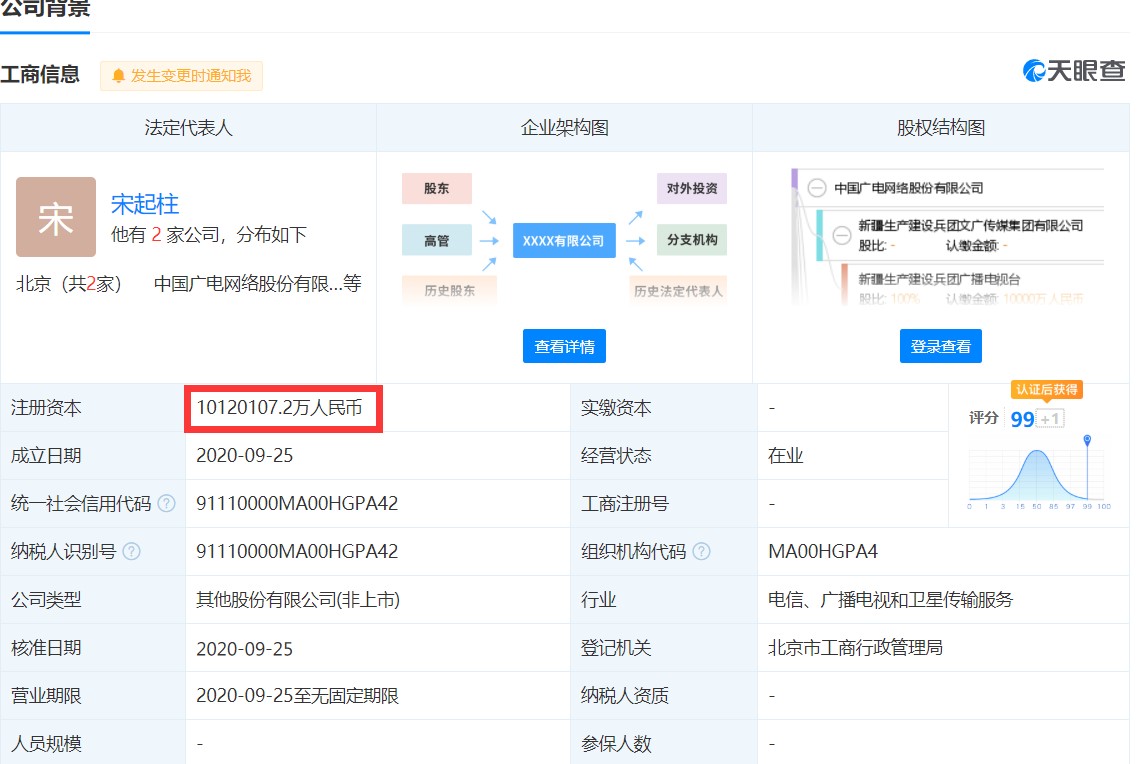Click the 登录查看 button

coord(940,345)
